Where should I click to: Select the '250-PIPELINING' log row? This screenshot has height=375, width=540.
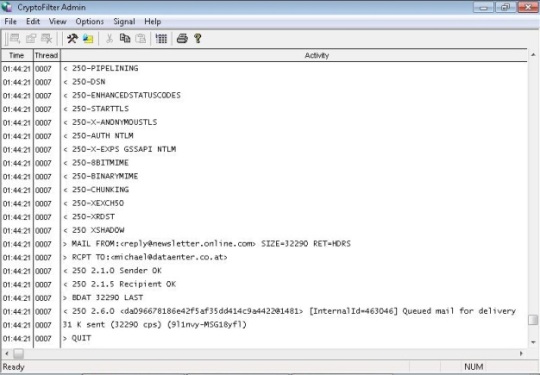tap(264, 69)
